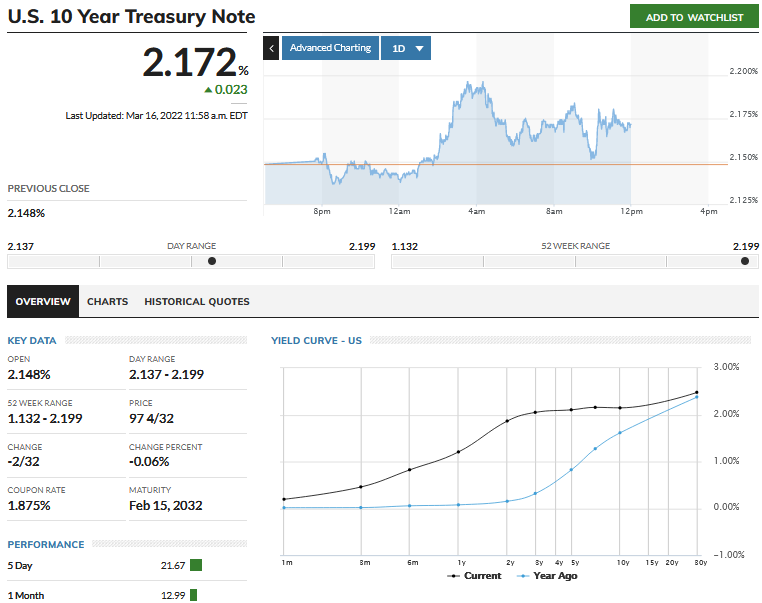The image size is (762, 603).
Task: Click the maturity value Feb 15, 2032
Action: (166, 506)
